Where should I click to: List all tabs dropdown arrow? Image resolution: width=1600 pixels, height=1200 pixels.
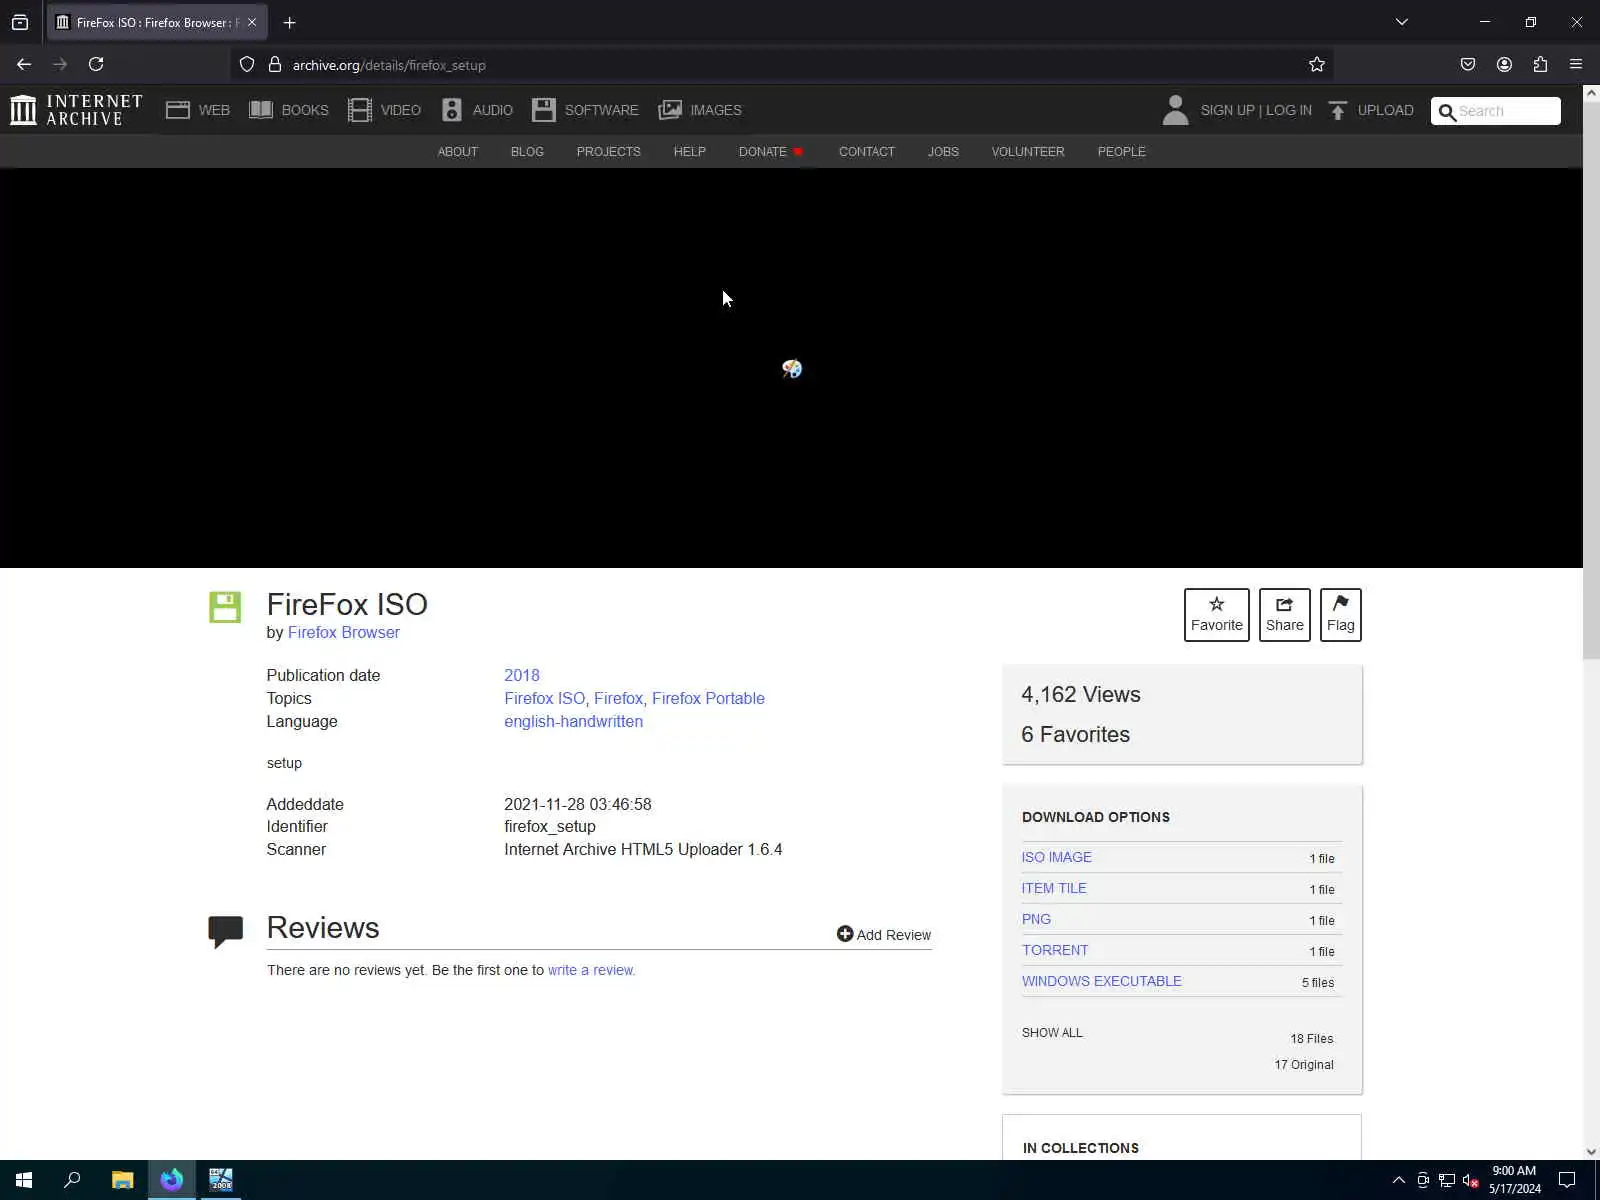(x=1402, y=22)
